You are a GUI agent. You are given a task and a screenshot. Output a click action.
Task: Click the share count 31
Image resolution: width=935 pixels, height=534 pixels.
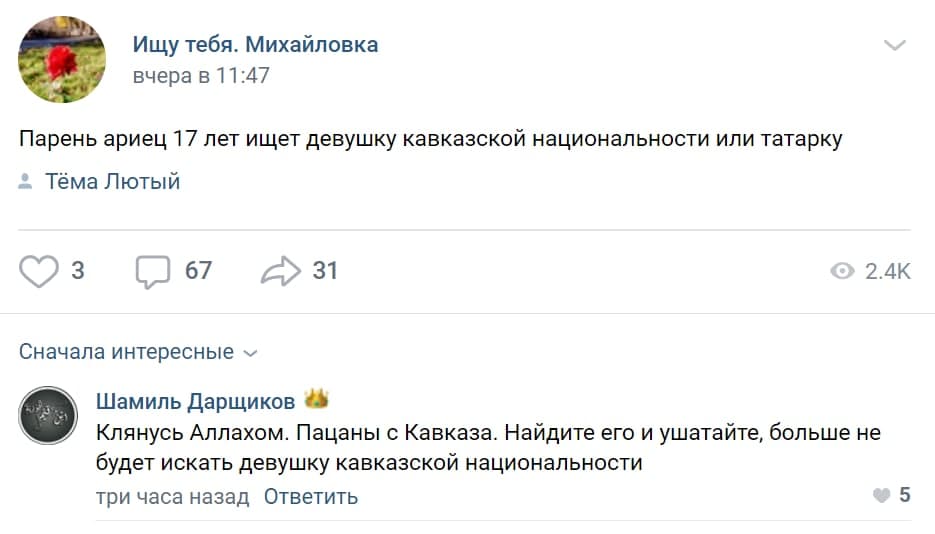325,271
